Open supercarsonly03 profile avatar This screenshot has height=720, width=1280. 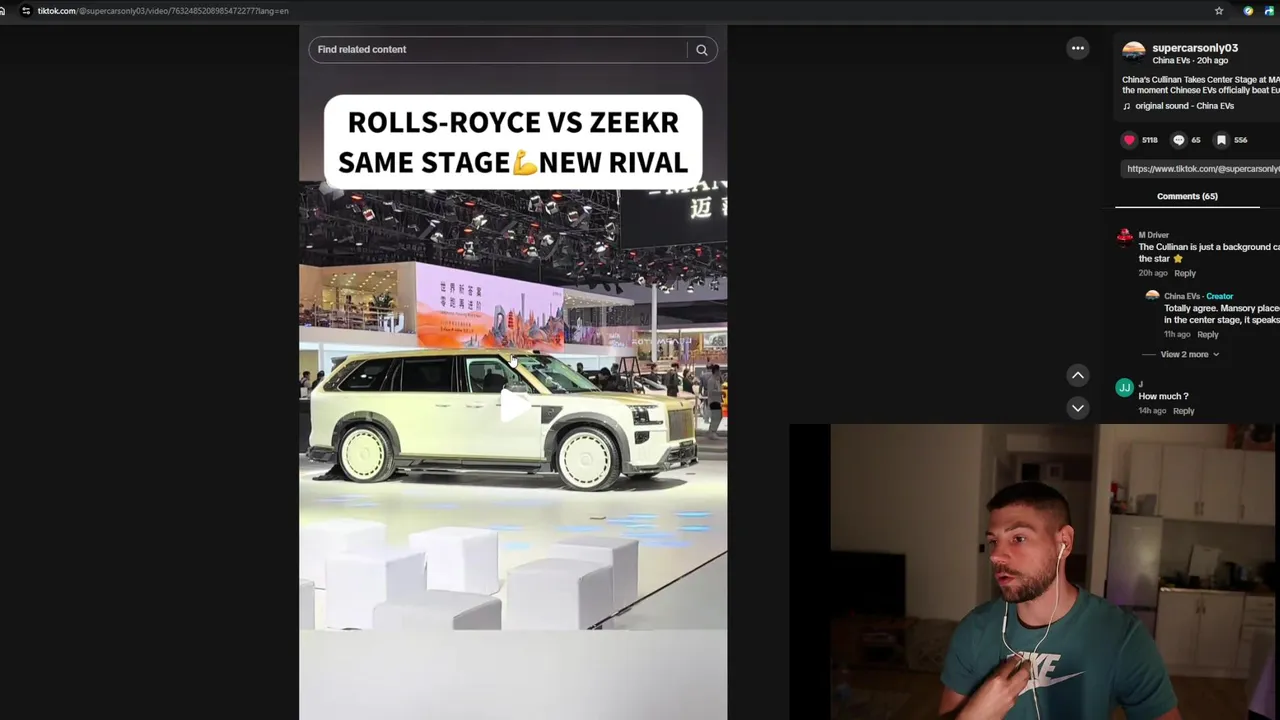pyautogui.click(x=1134, y=53)
